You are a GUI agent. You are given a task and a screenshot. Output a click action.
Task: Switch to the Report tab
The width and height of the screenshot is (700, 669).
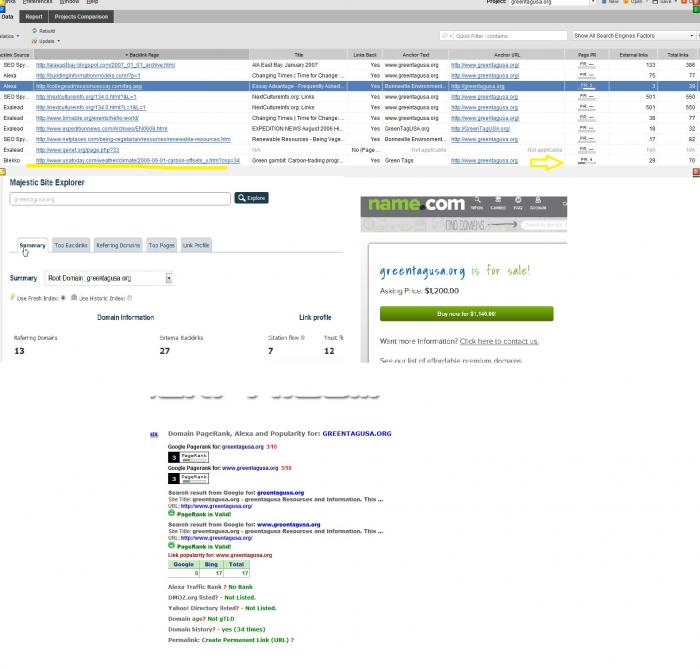34,17
